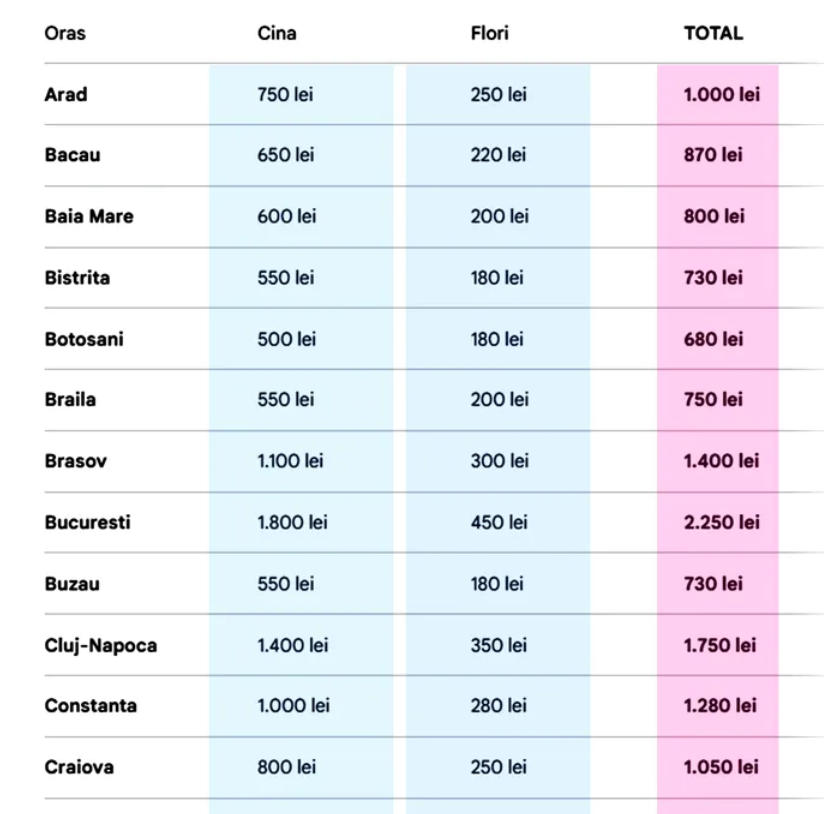The width and height of the screenshot is (824, 814).
Task: Select the Bucuresti total 2.250 lei
Action: (x=722, y=522)
